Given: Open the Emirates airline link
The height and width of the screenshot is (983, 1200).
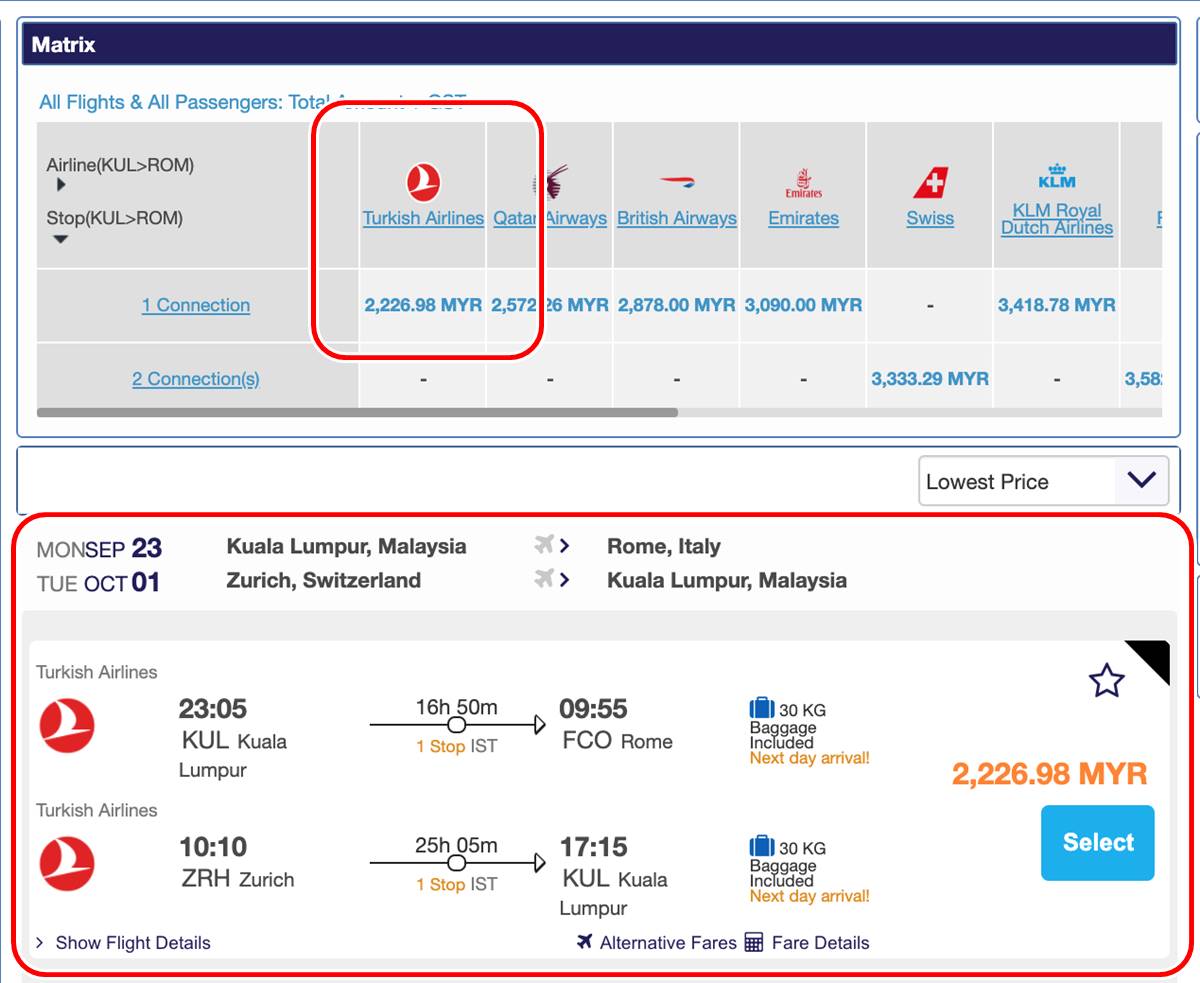Looking at the screenshot, I should click(x=803, y=218).
